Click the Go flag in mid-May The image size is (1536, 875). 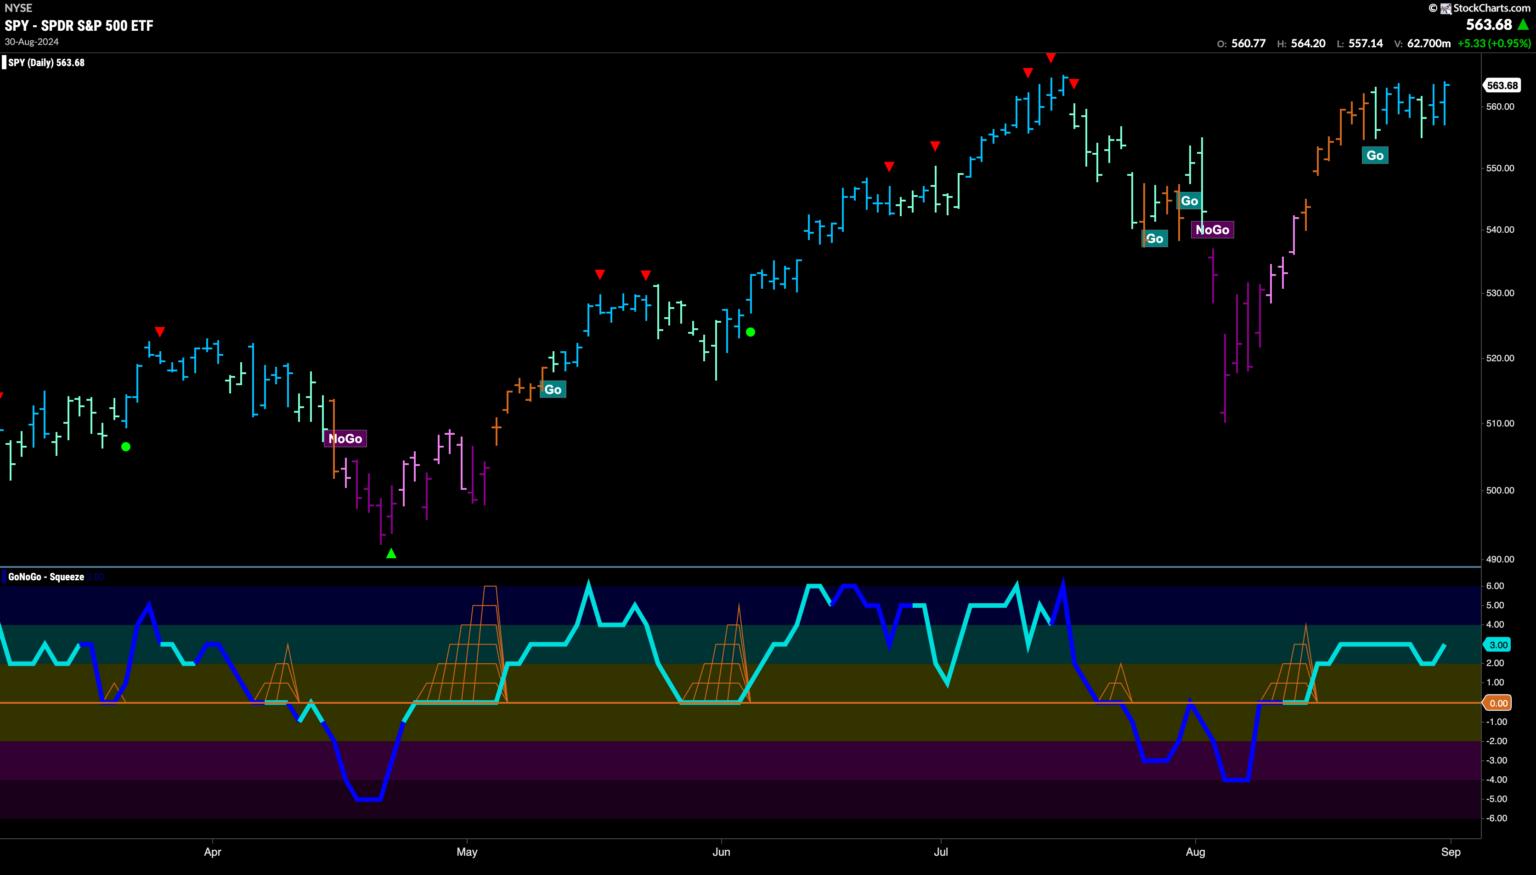(552, 389)
